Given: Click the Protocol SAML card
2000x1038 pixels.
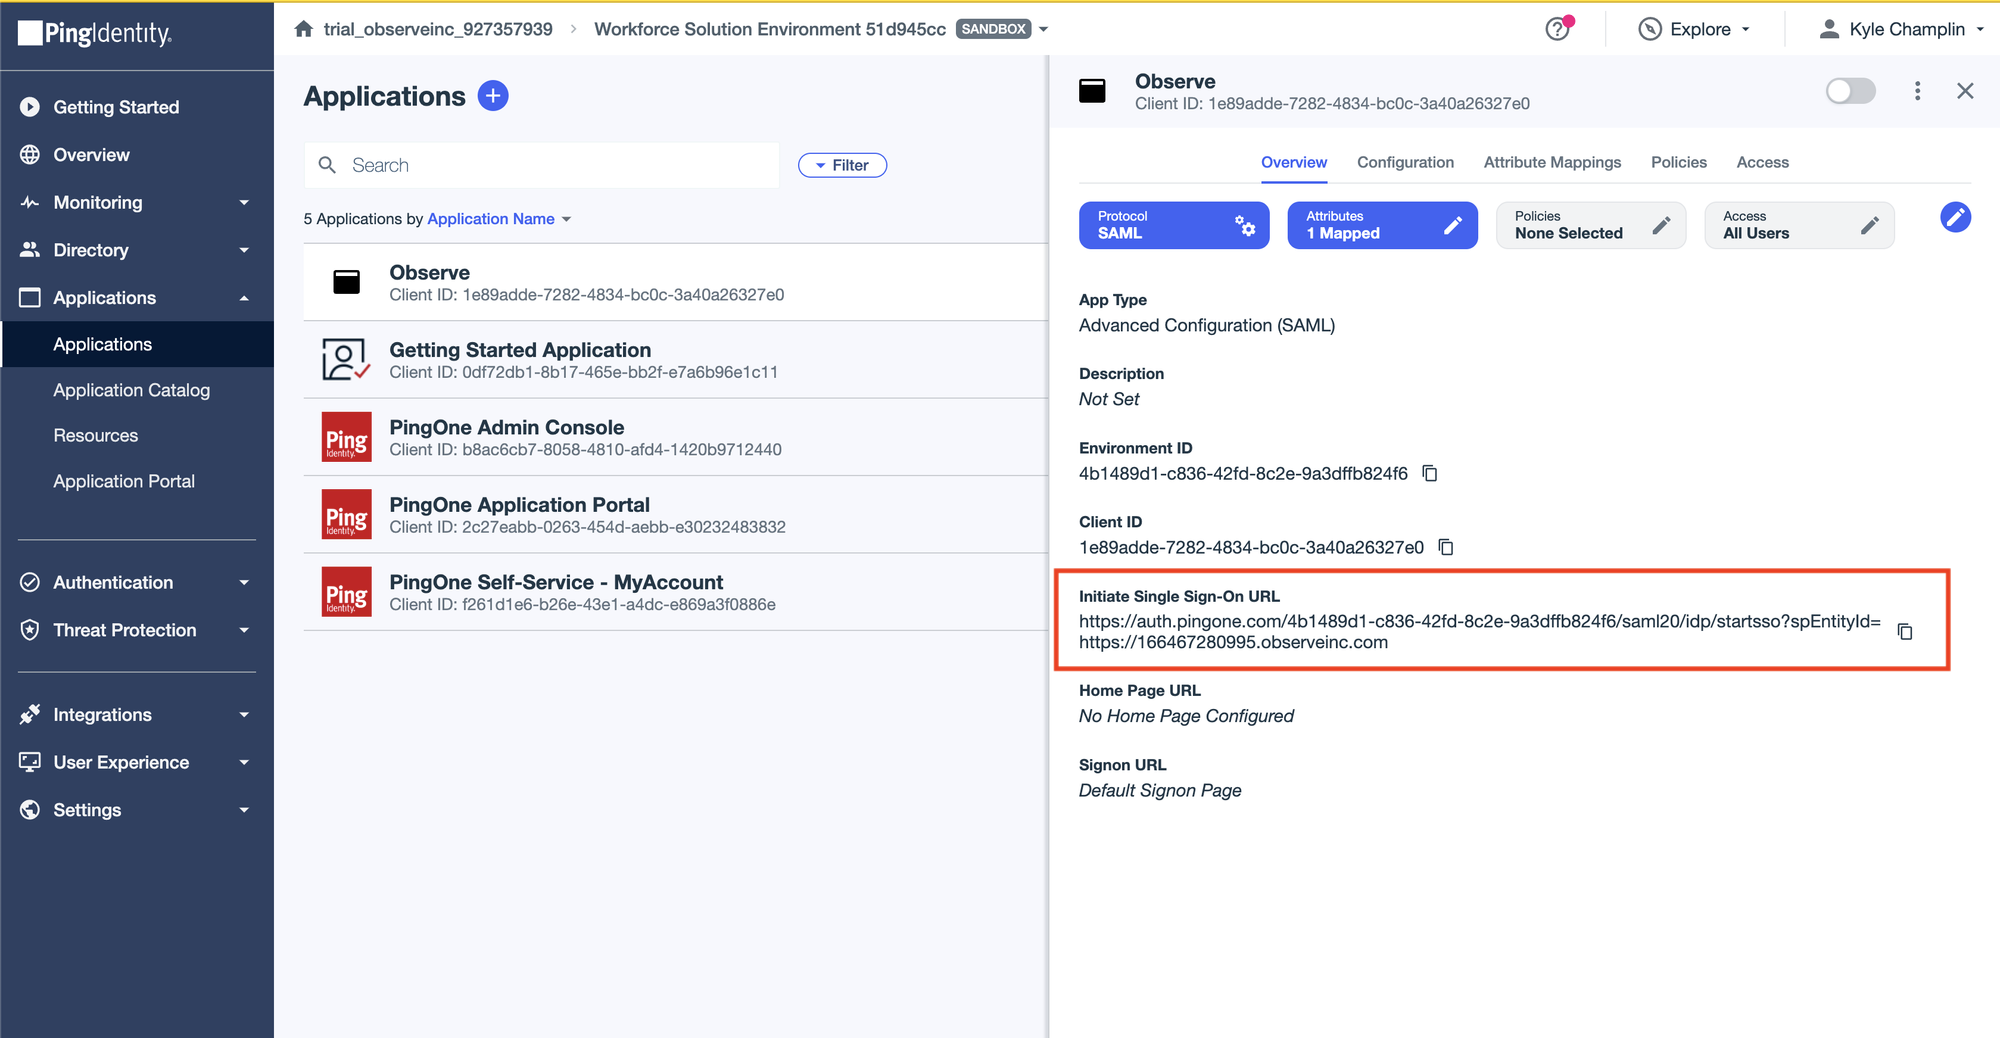Looking at the screenshot, I should click(x=1174, y=225).
